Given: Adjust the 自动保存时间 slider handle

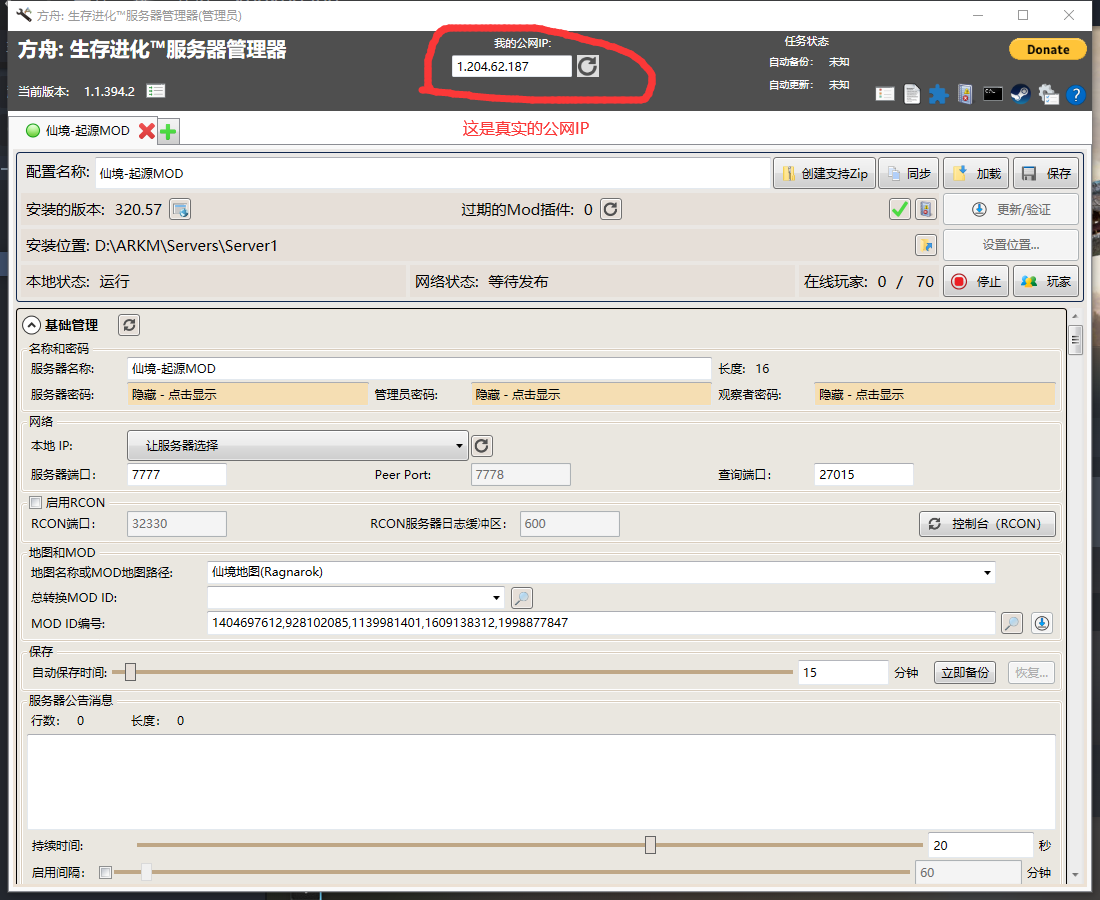Looking at the screenshot, I should 130,672.
